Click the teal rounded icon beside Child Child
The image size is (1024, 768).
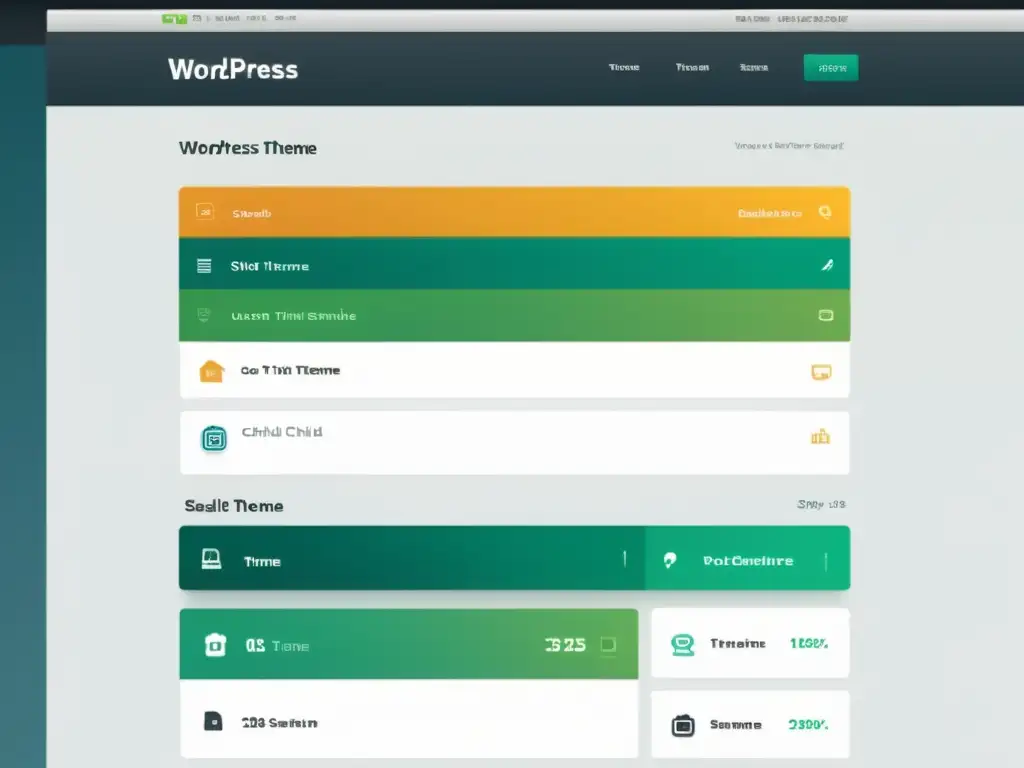[x=214, y=439]
